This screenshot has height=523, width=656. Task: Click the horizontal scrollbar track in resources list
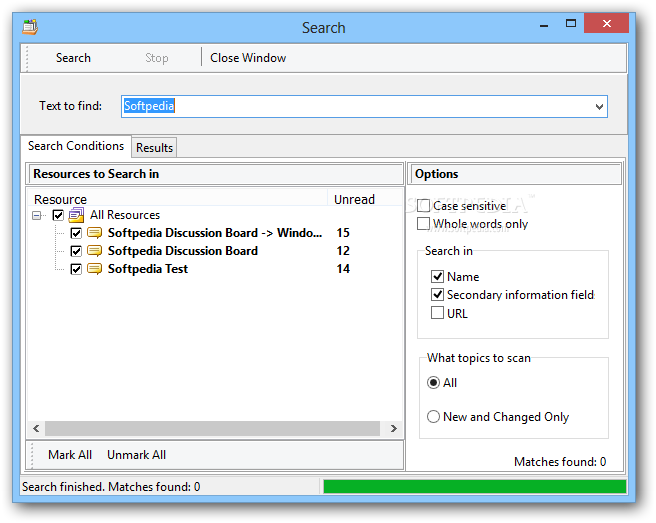(x=213, y=428)
